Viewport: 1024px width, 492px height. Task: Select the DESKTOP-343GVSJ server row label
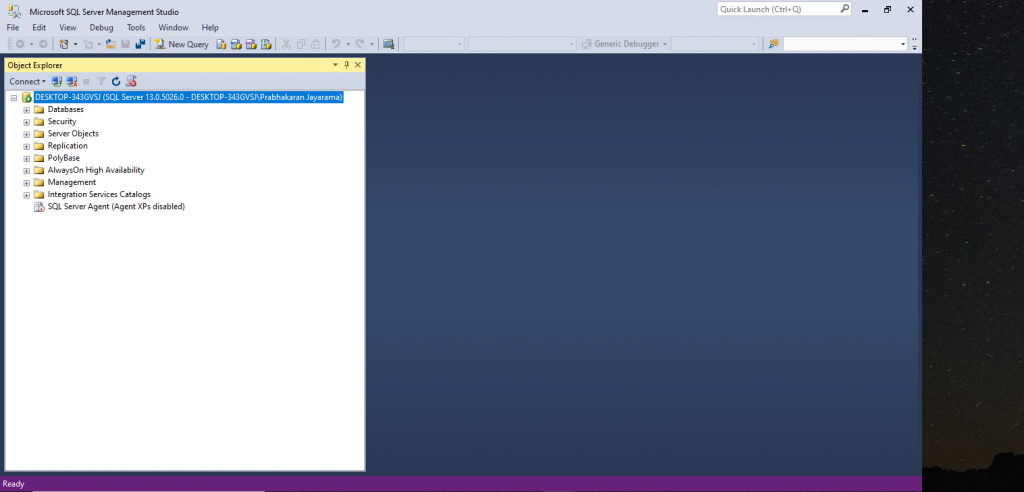(x=189, y=97)
